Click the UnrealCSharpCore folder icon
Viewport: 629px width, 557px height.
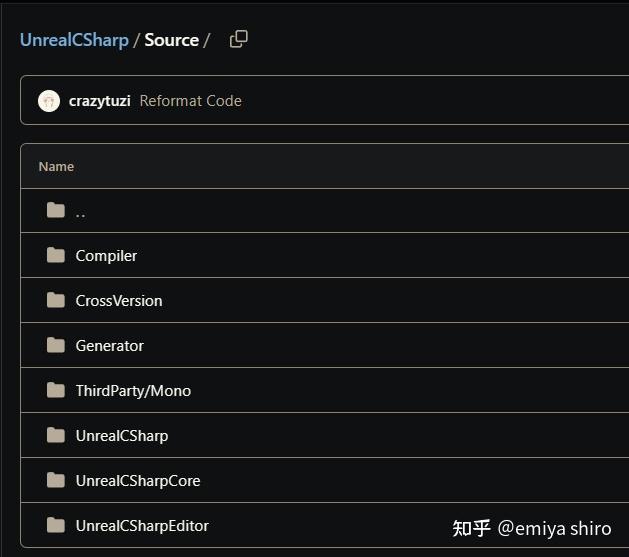[56, 480]
